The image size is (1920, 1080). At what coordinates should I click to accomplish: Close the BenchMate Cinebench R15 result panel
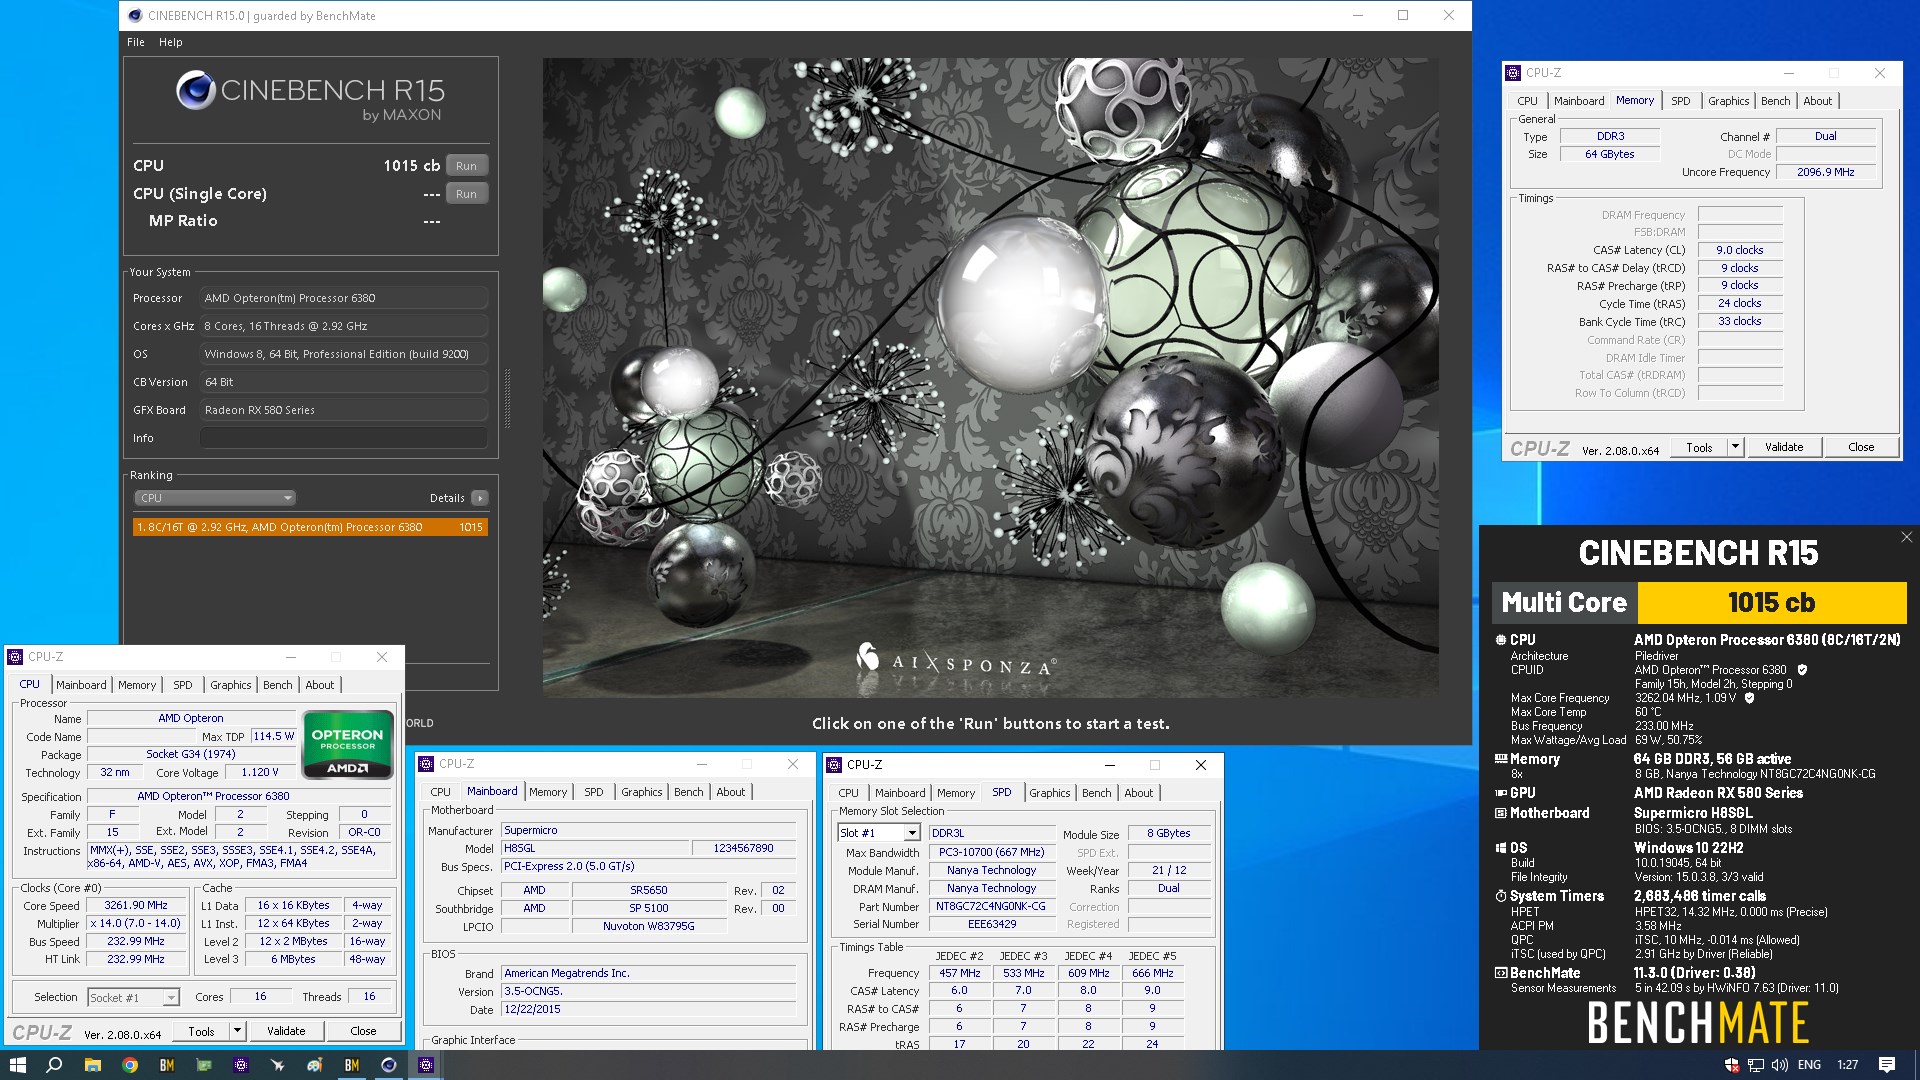[1906, 537]
